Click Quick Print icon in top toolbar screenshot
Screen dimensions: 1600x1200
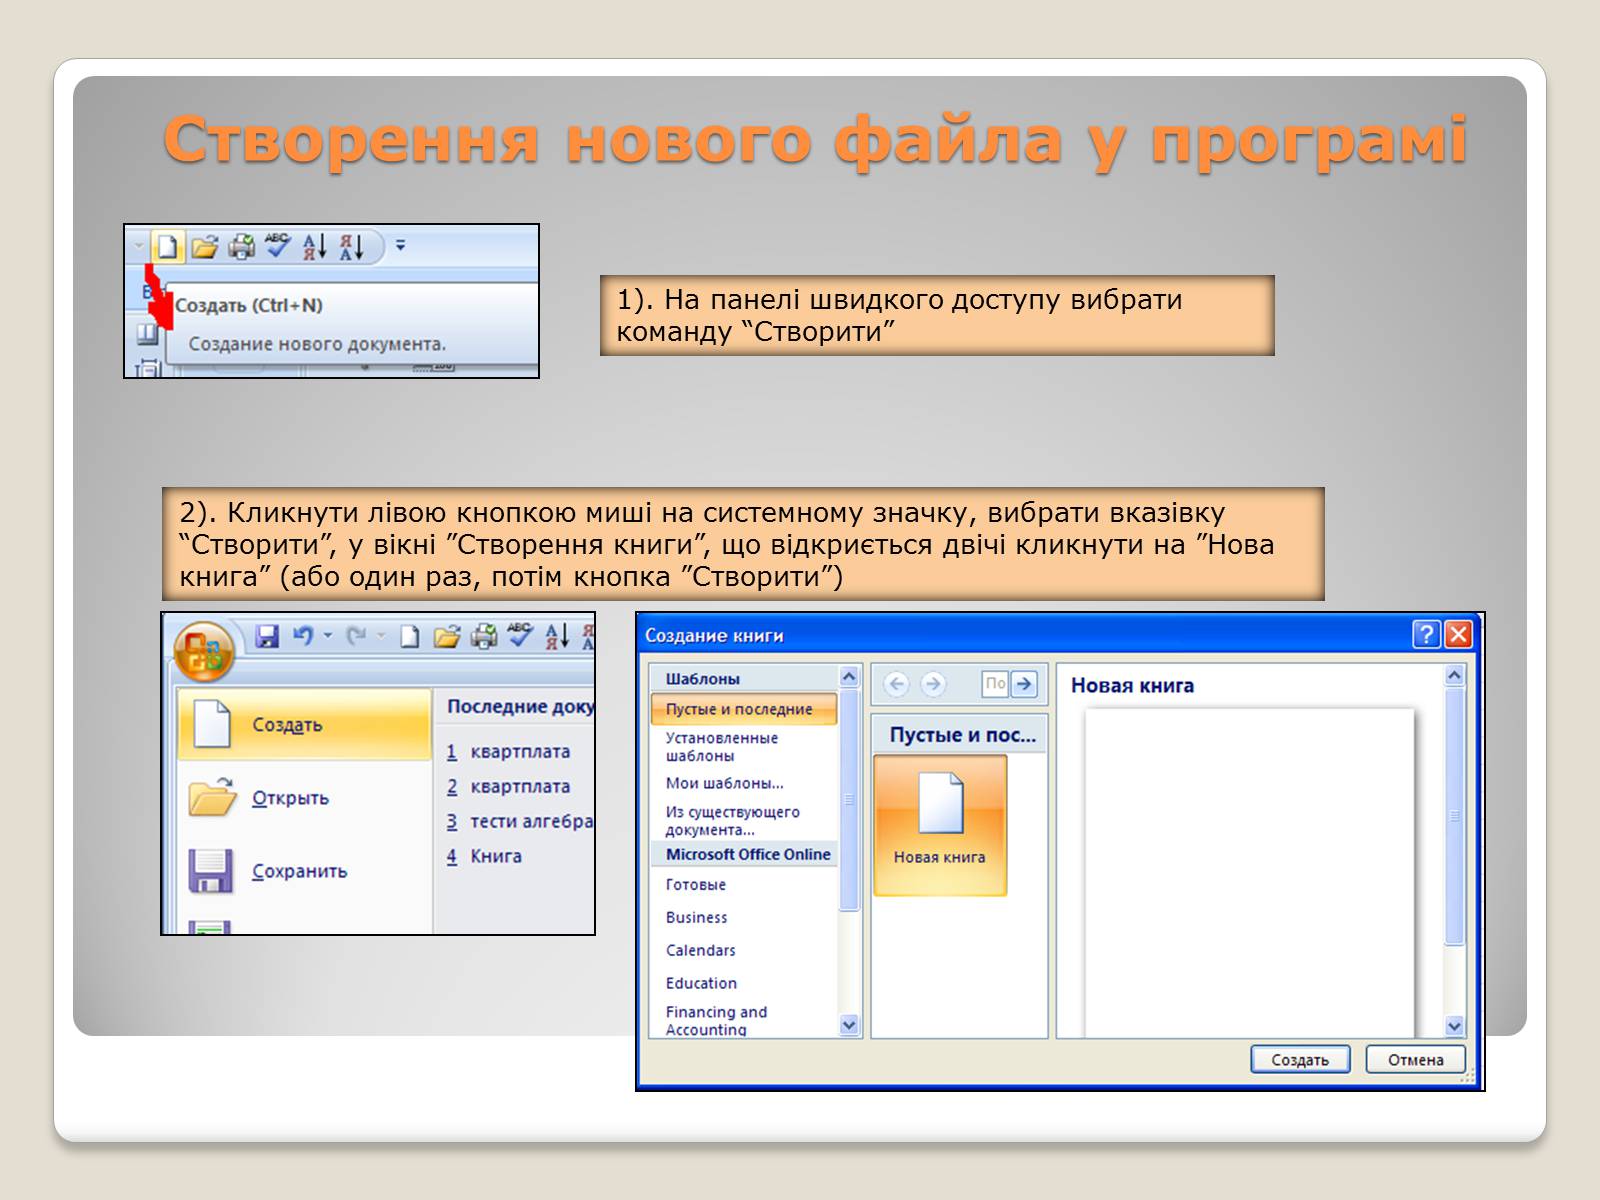(242, 246)
